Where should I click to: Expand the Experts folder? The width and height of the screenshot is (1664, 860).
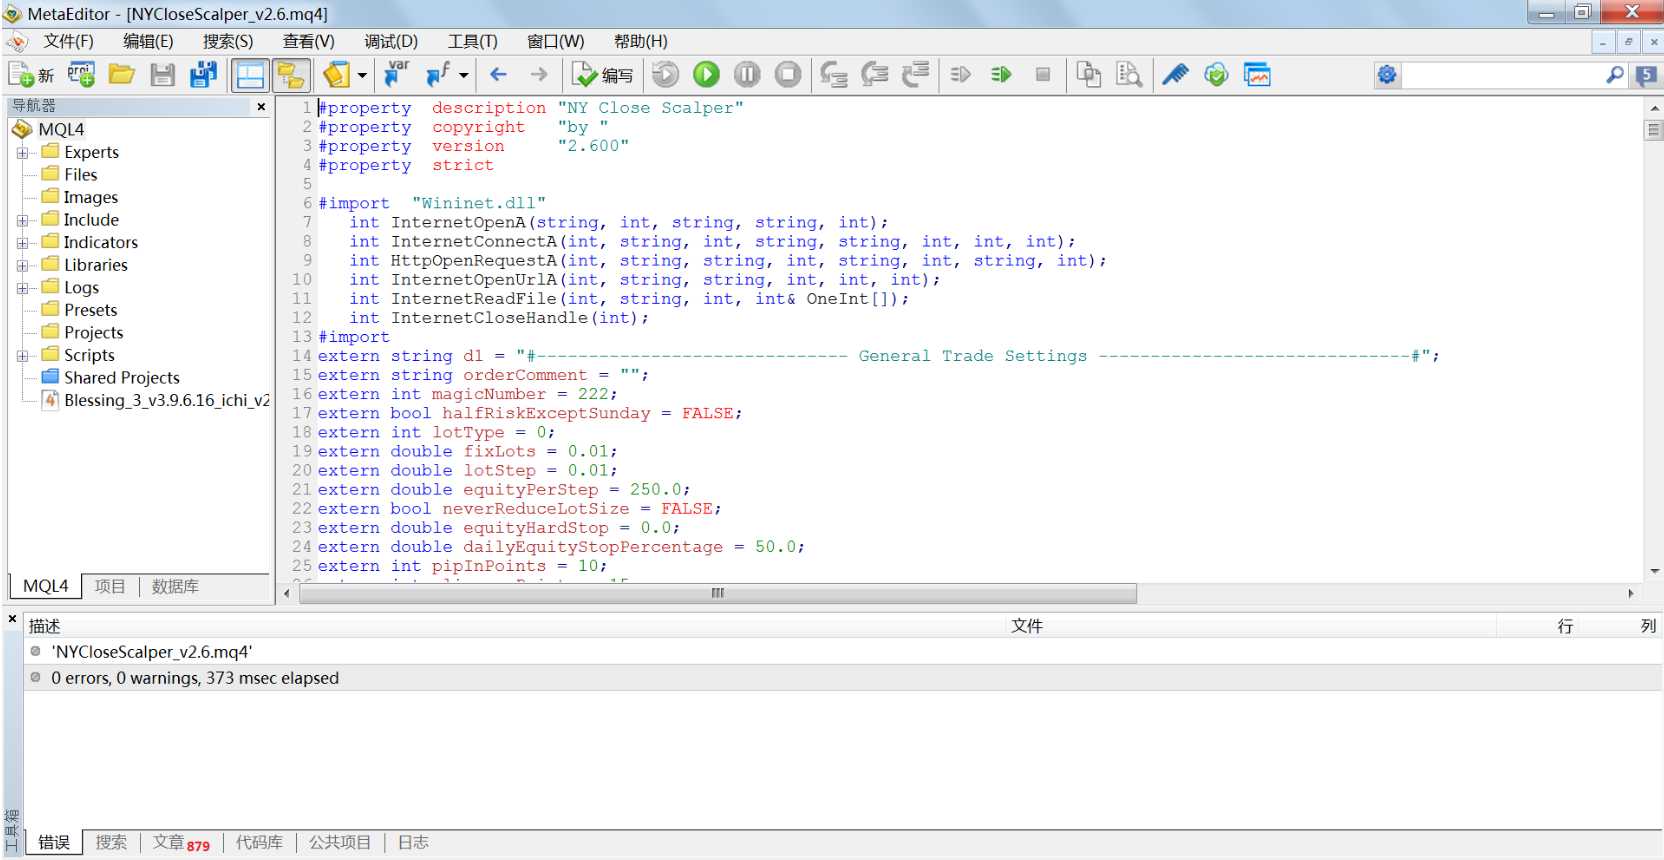coord(22,153)
